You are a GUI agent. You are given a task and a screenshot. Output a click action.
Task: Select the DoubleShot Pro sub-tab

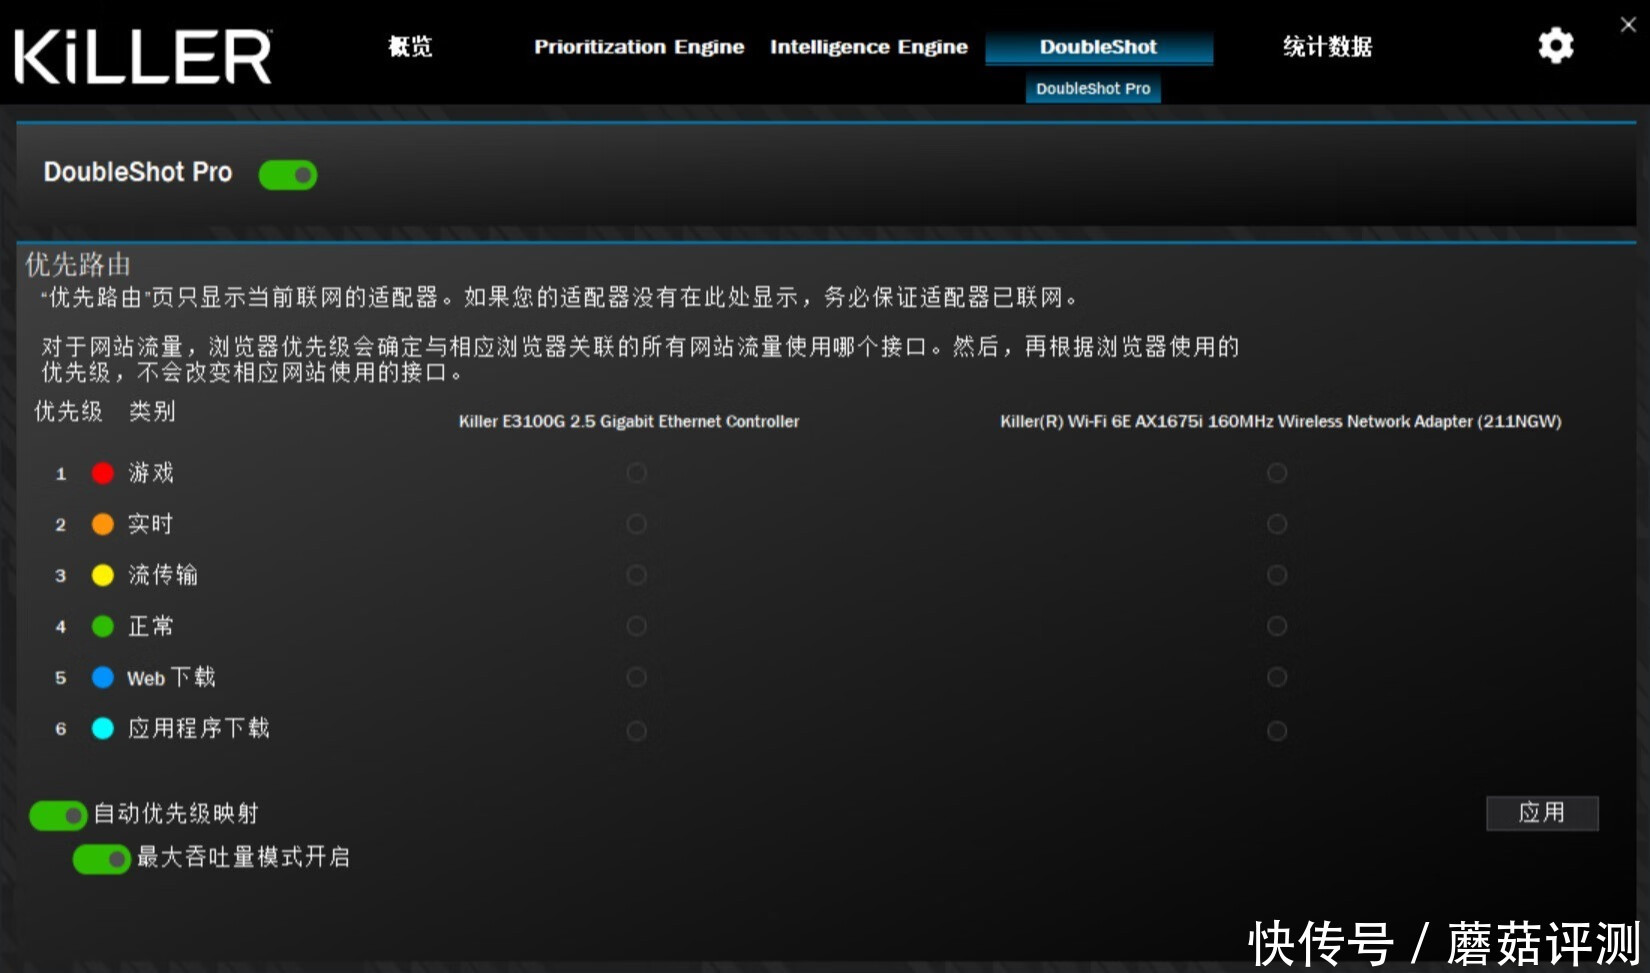click(1093, 88)
